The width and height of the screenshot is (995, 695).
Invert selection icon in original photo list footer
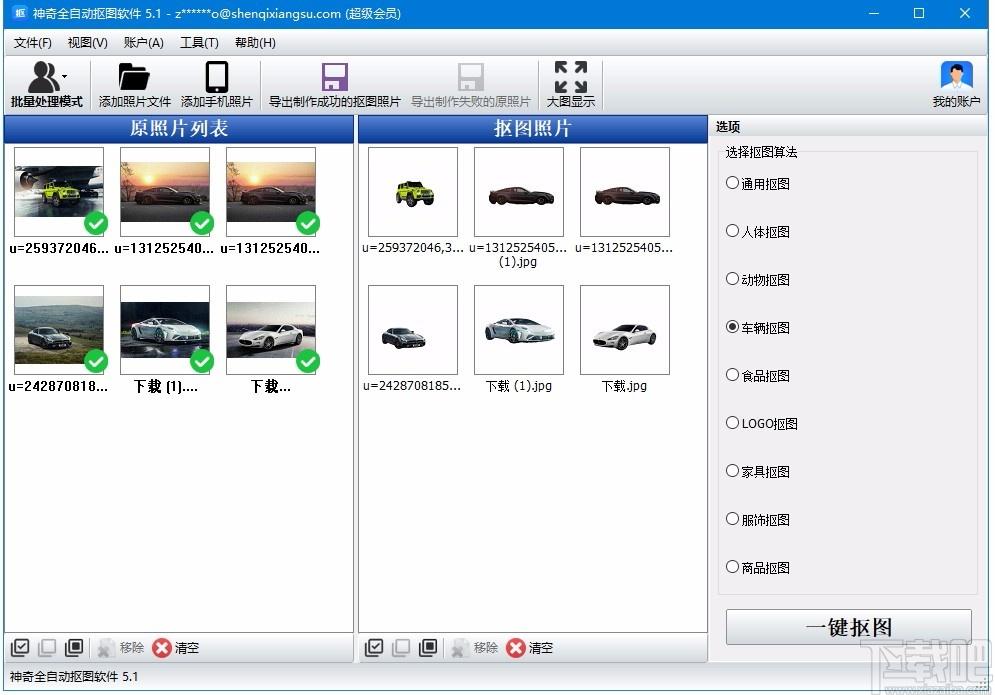coord(74,647)
